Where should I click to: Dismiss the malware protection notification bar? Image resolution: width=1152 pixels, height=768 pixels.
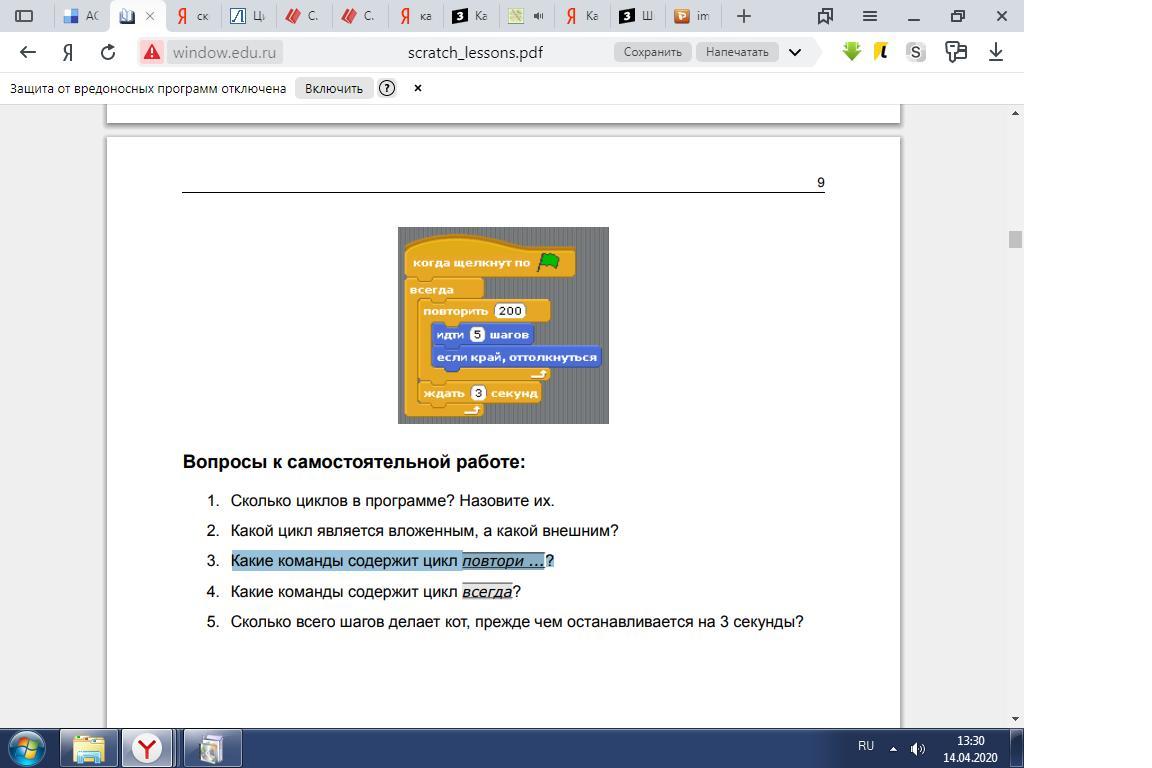click(x=417, y=88)
